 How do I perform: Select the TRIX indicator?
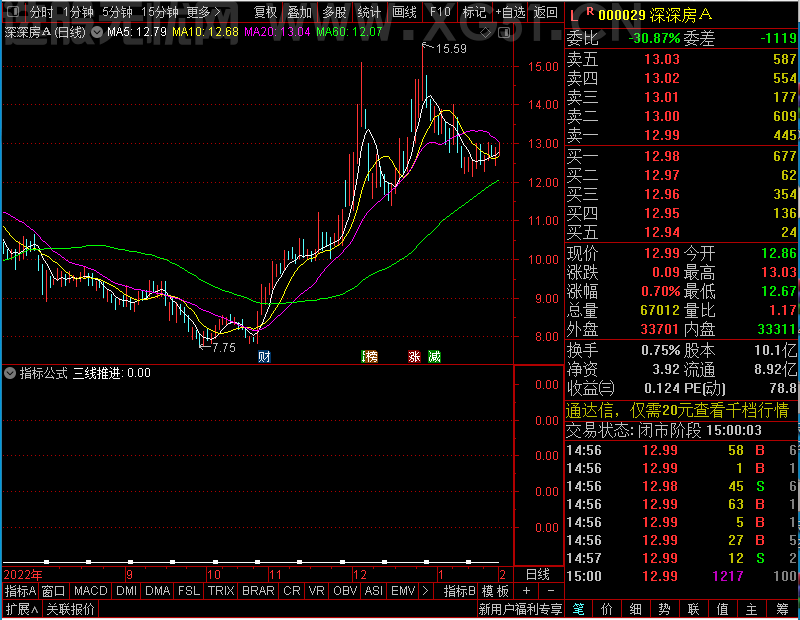click(x=221, y=591)
